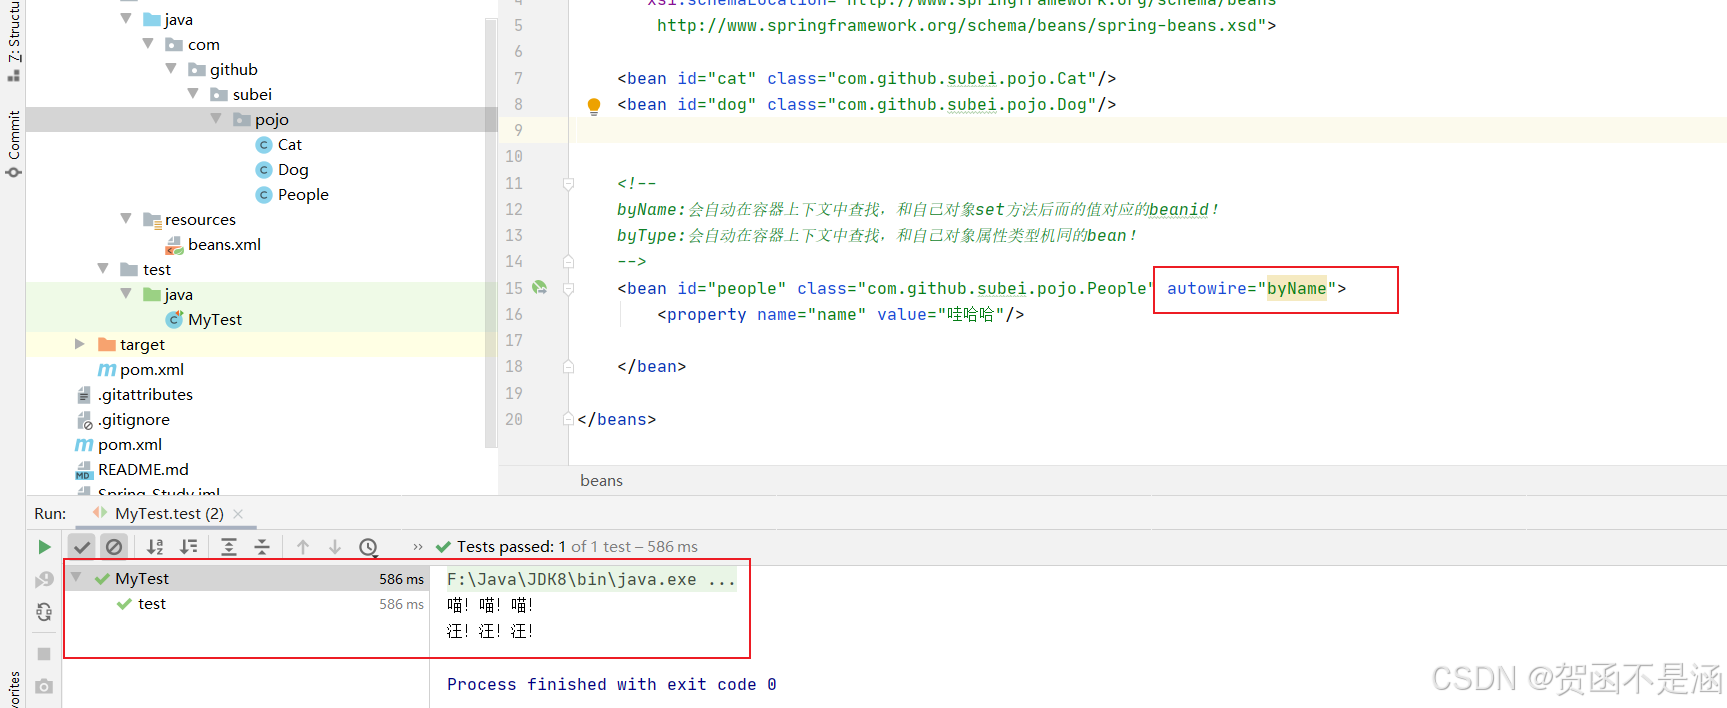Go to next failed test arrow
The height and width of the screenshot is (708, 1727).
[335, 547]
